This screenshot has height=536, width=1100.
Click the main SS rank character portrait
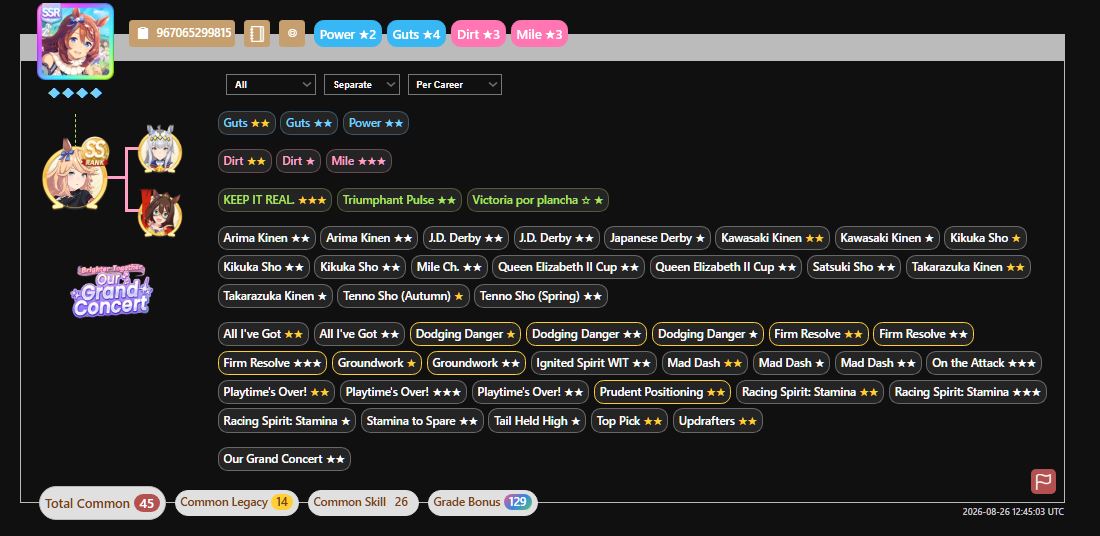[75, 173]
